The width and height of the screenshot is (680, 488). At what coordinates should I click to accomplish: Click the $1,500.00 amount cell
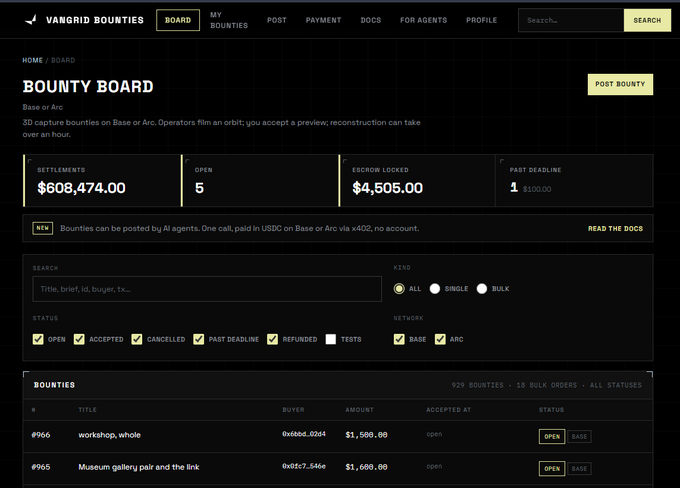point(366,435)
